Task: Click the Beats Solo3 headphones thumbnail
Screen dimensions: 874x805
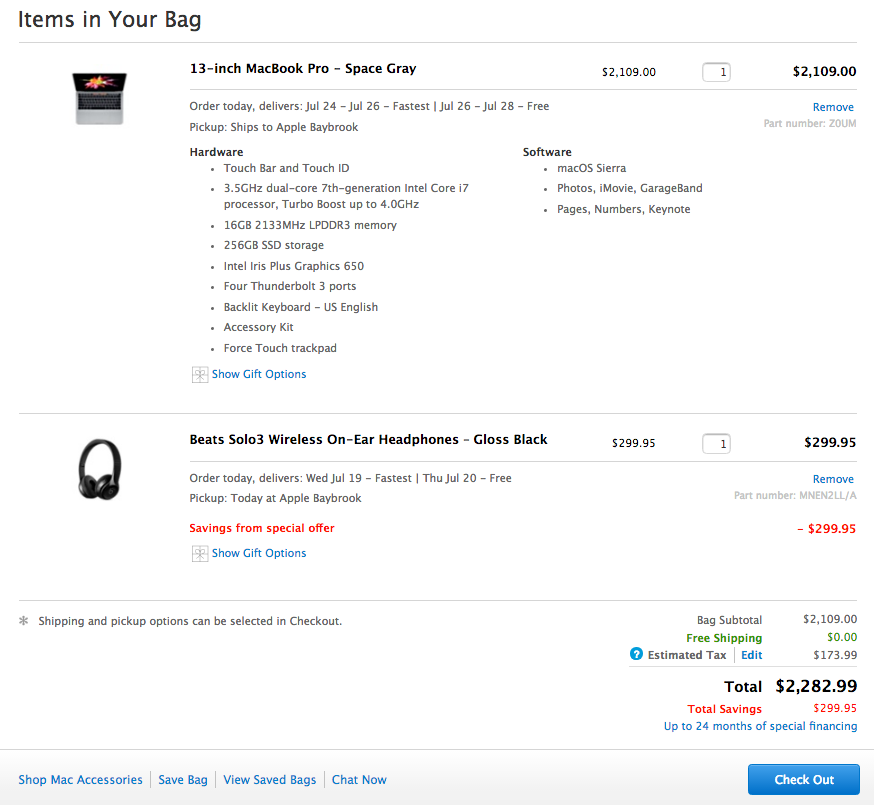Action: 99,469
